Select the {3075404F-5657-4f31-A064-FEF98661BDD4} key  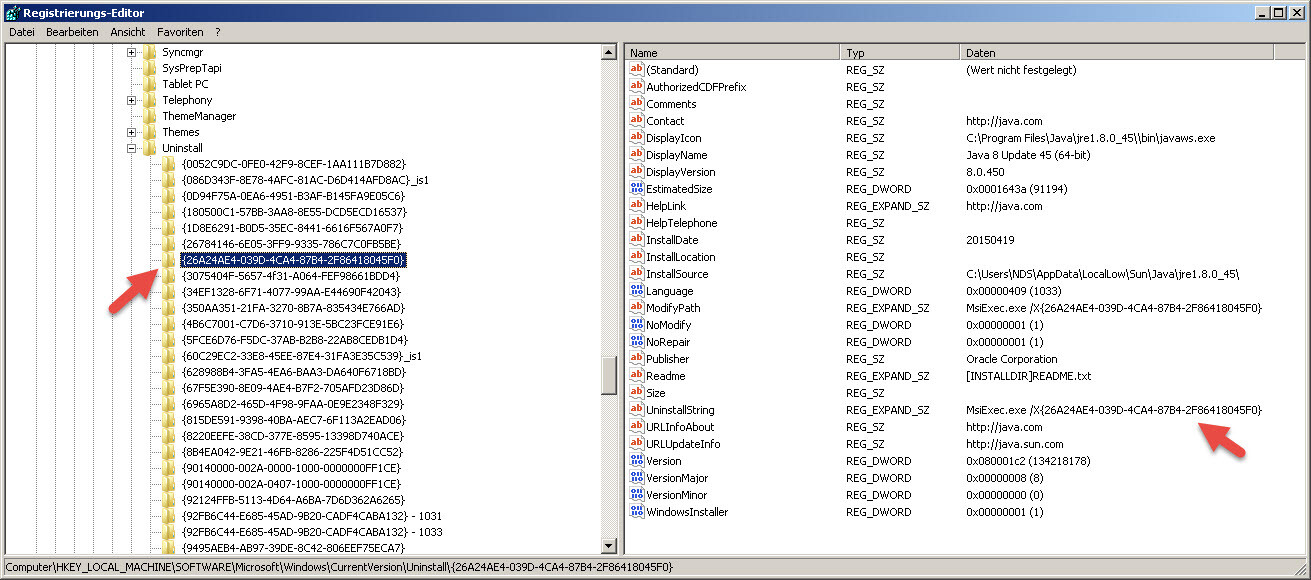[291, 276]
